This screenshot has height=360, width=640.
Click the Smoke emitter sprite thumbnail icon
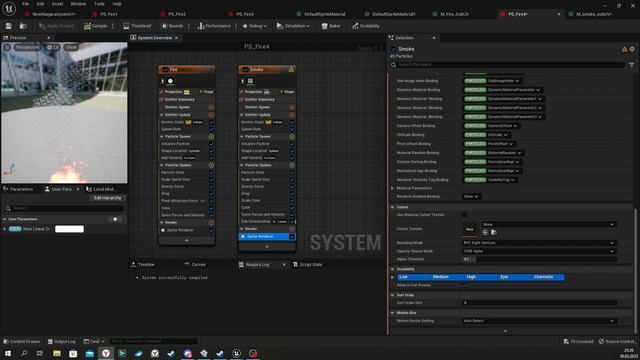tap(250, 81)
